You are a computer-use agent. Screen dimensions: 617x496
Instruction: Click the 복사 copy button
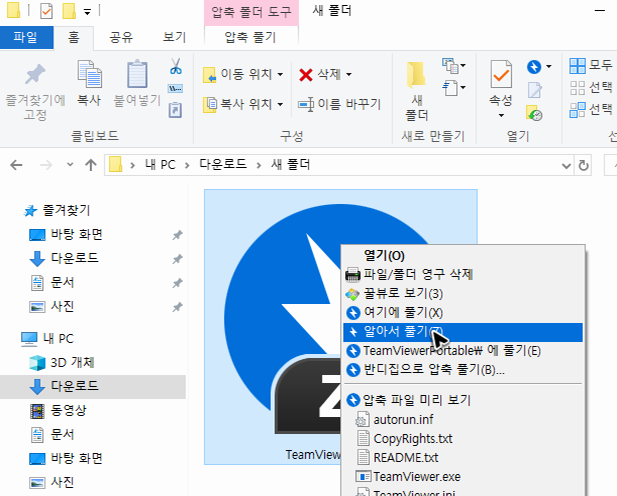click(x=89, y=83)
